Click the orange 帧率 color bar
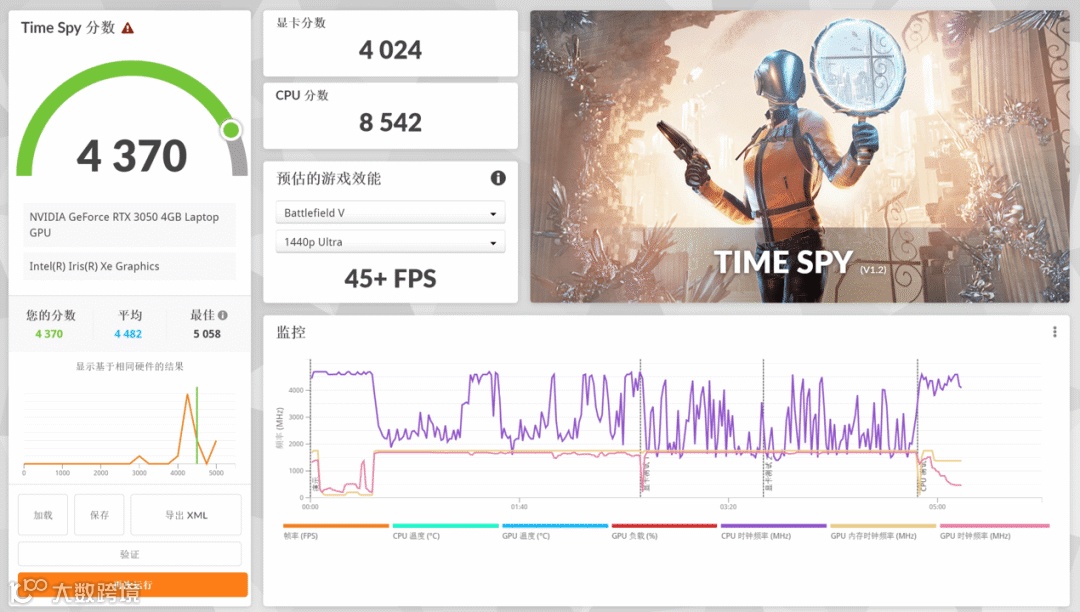 (x=336, y=525)
